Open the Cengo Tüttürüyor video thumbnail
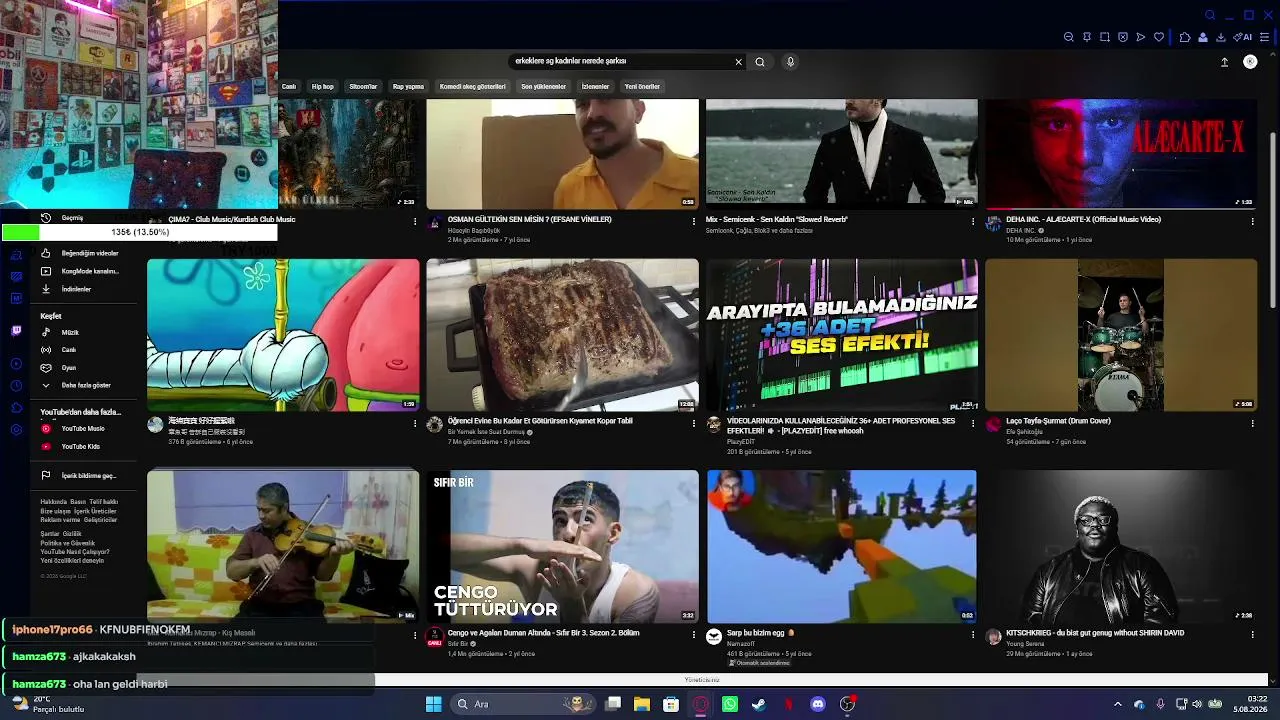 [563, 547]
